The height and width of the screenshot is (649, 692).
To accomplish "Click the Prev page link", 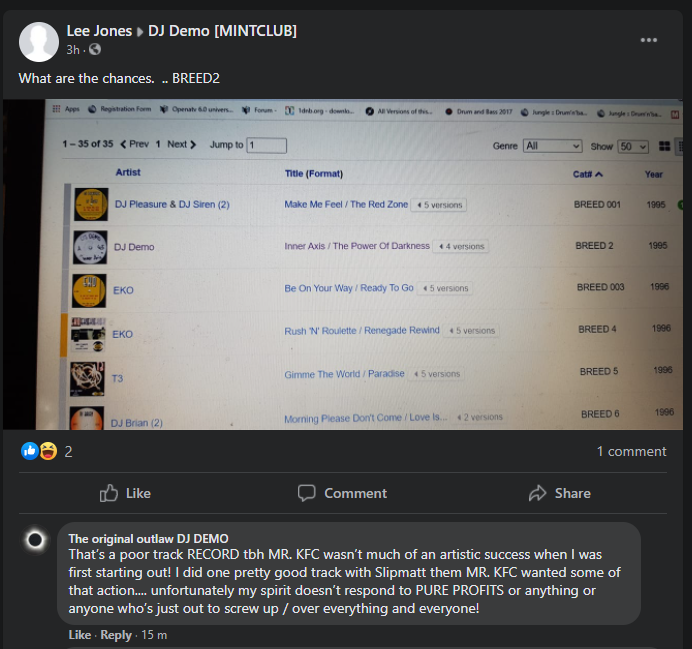I will [135, 144].
